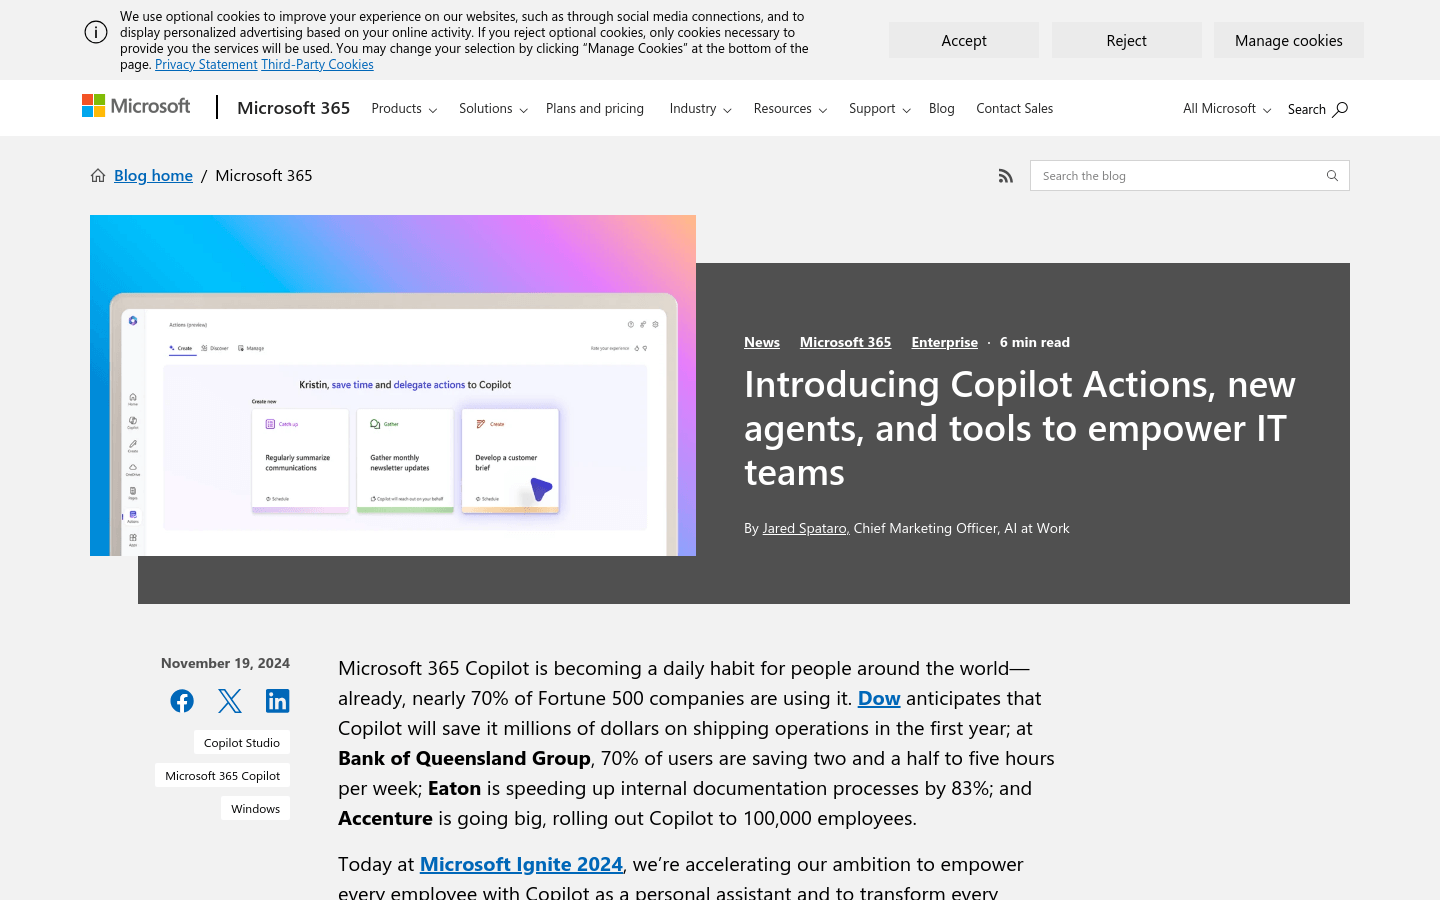This screenshot has height=900, width=1440.
Task: Open Contact Sales link
Action: coord(1015,108)
